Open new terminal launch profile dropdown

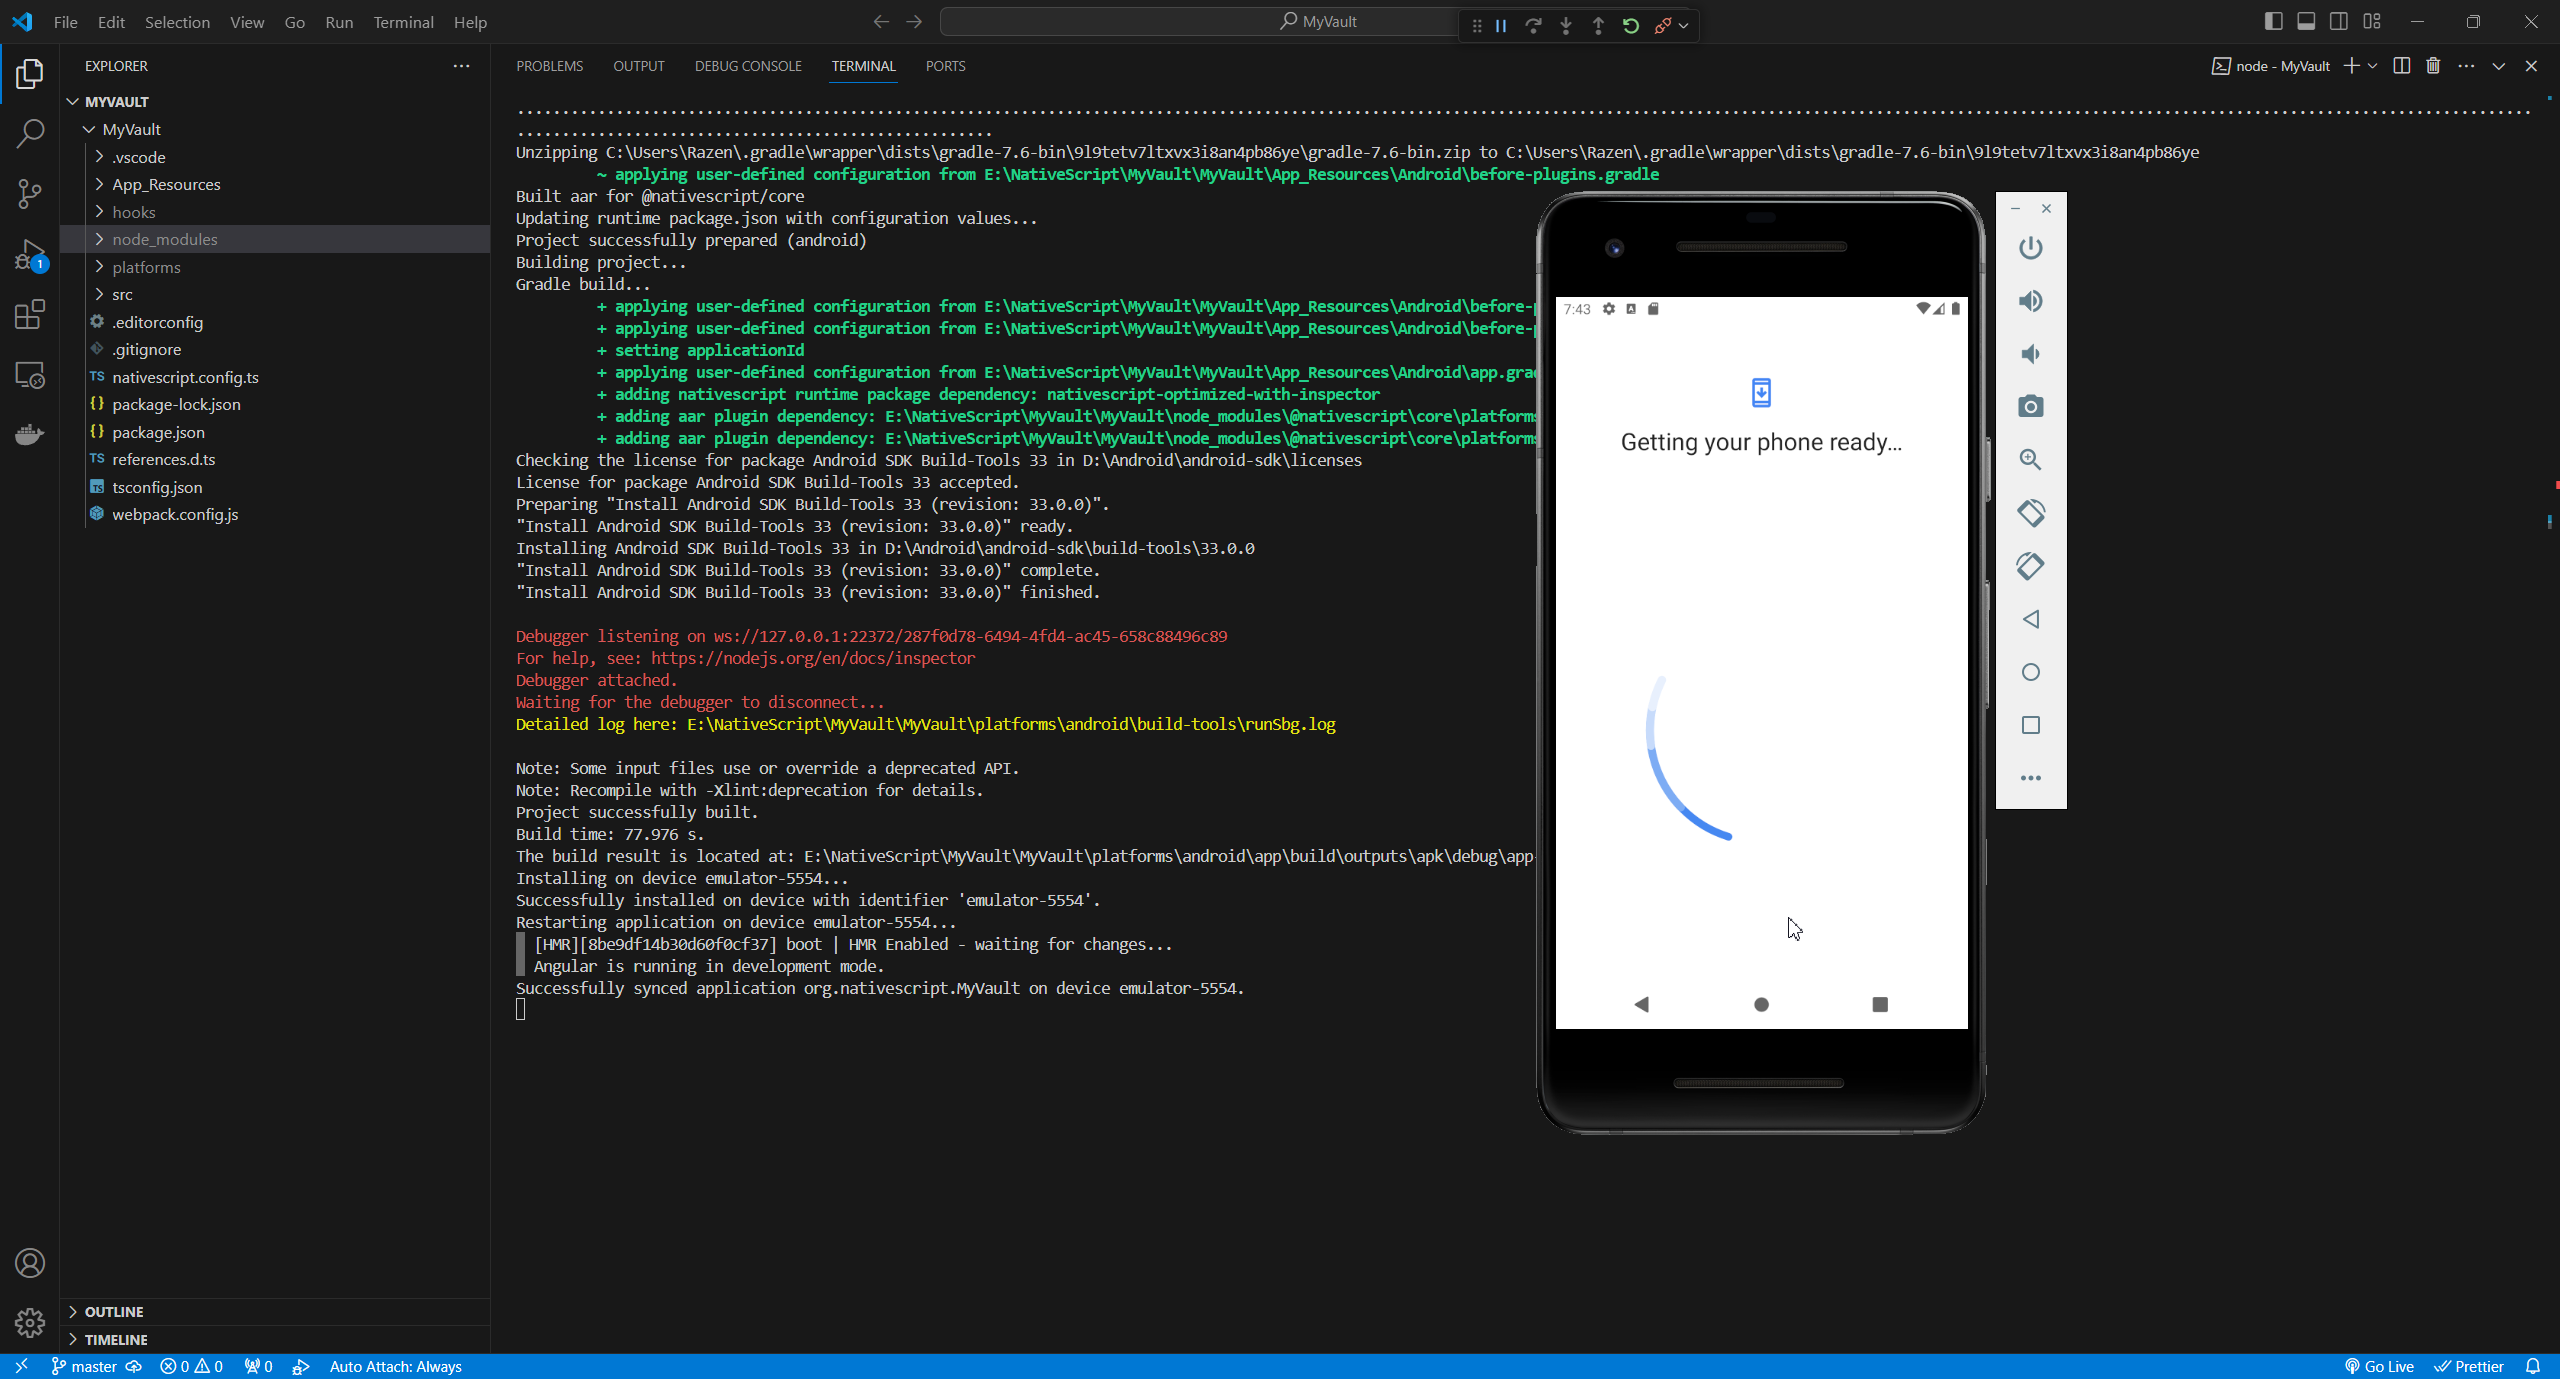tap(2373, 66)
